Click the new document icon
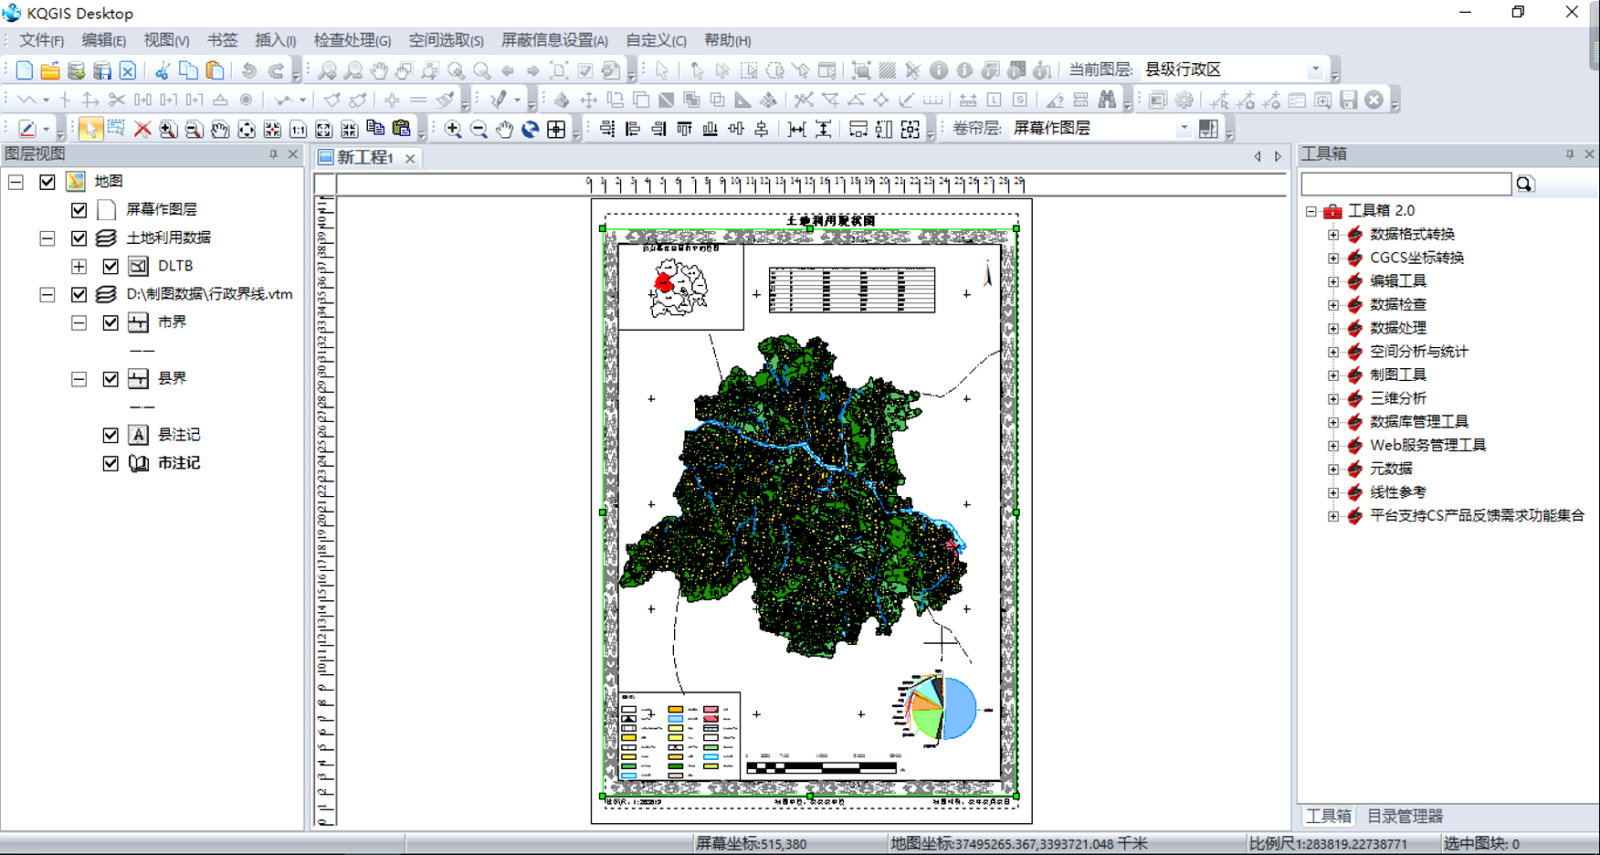The width and height of the screenshot is (1600, 855). pos(24,70)
